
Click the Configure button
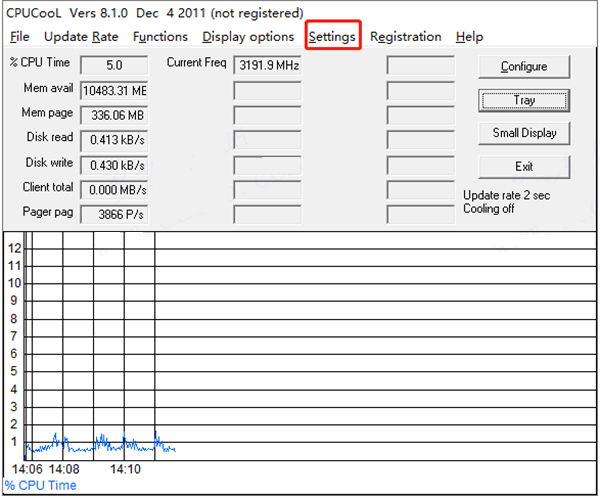tap(524, 67)
